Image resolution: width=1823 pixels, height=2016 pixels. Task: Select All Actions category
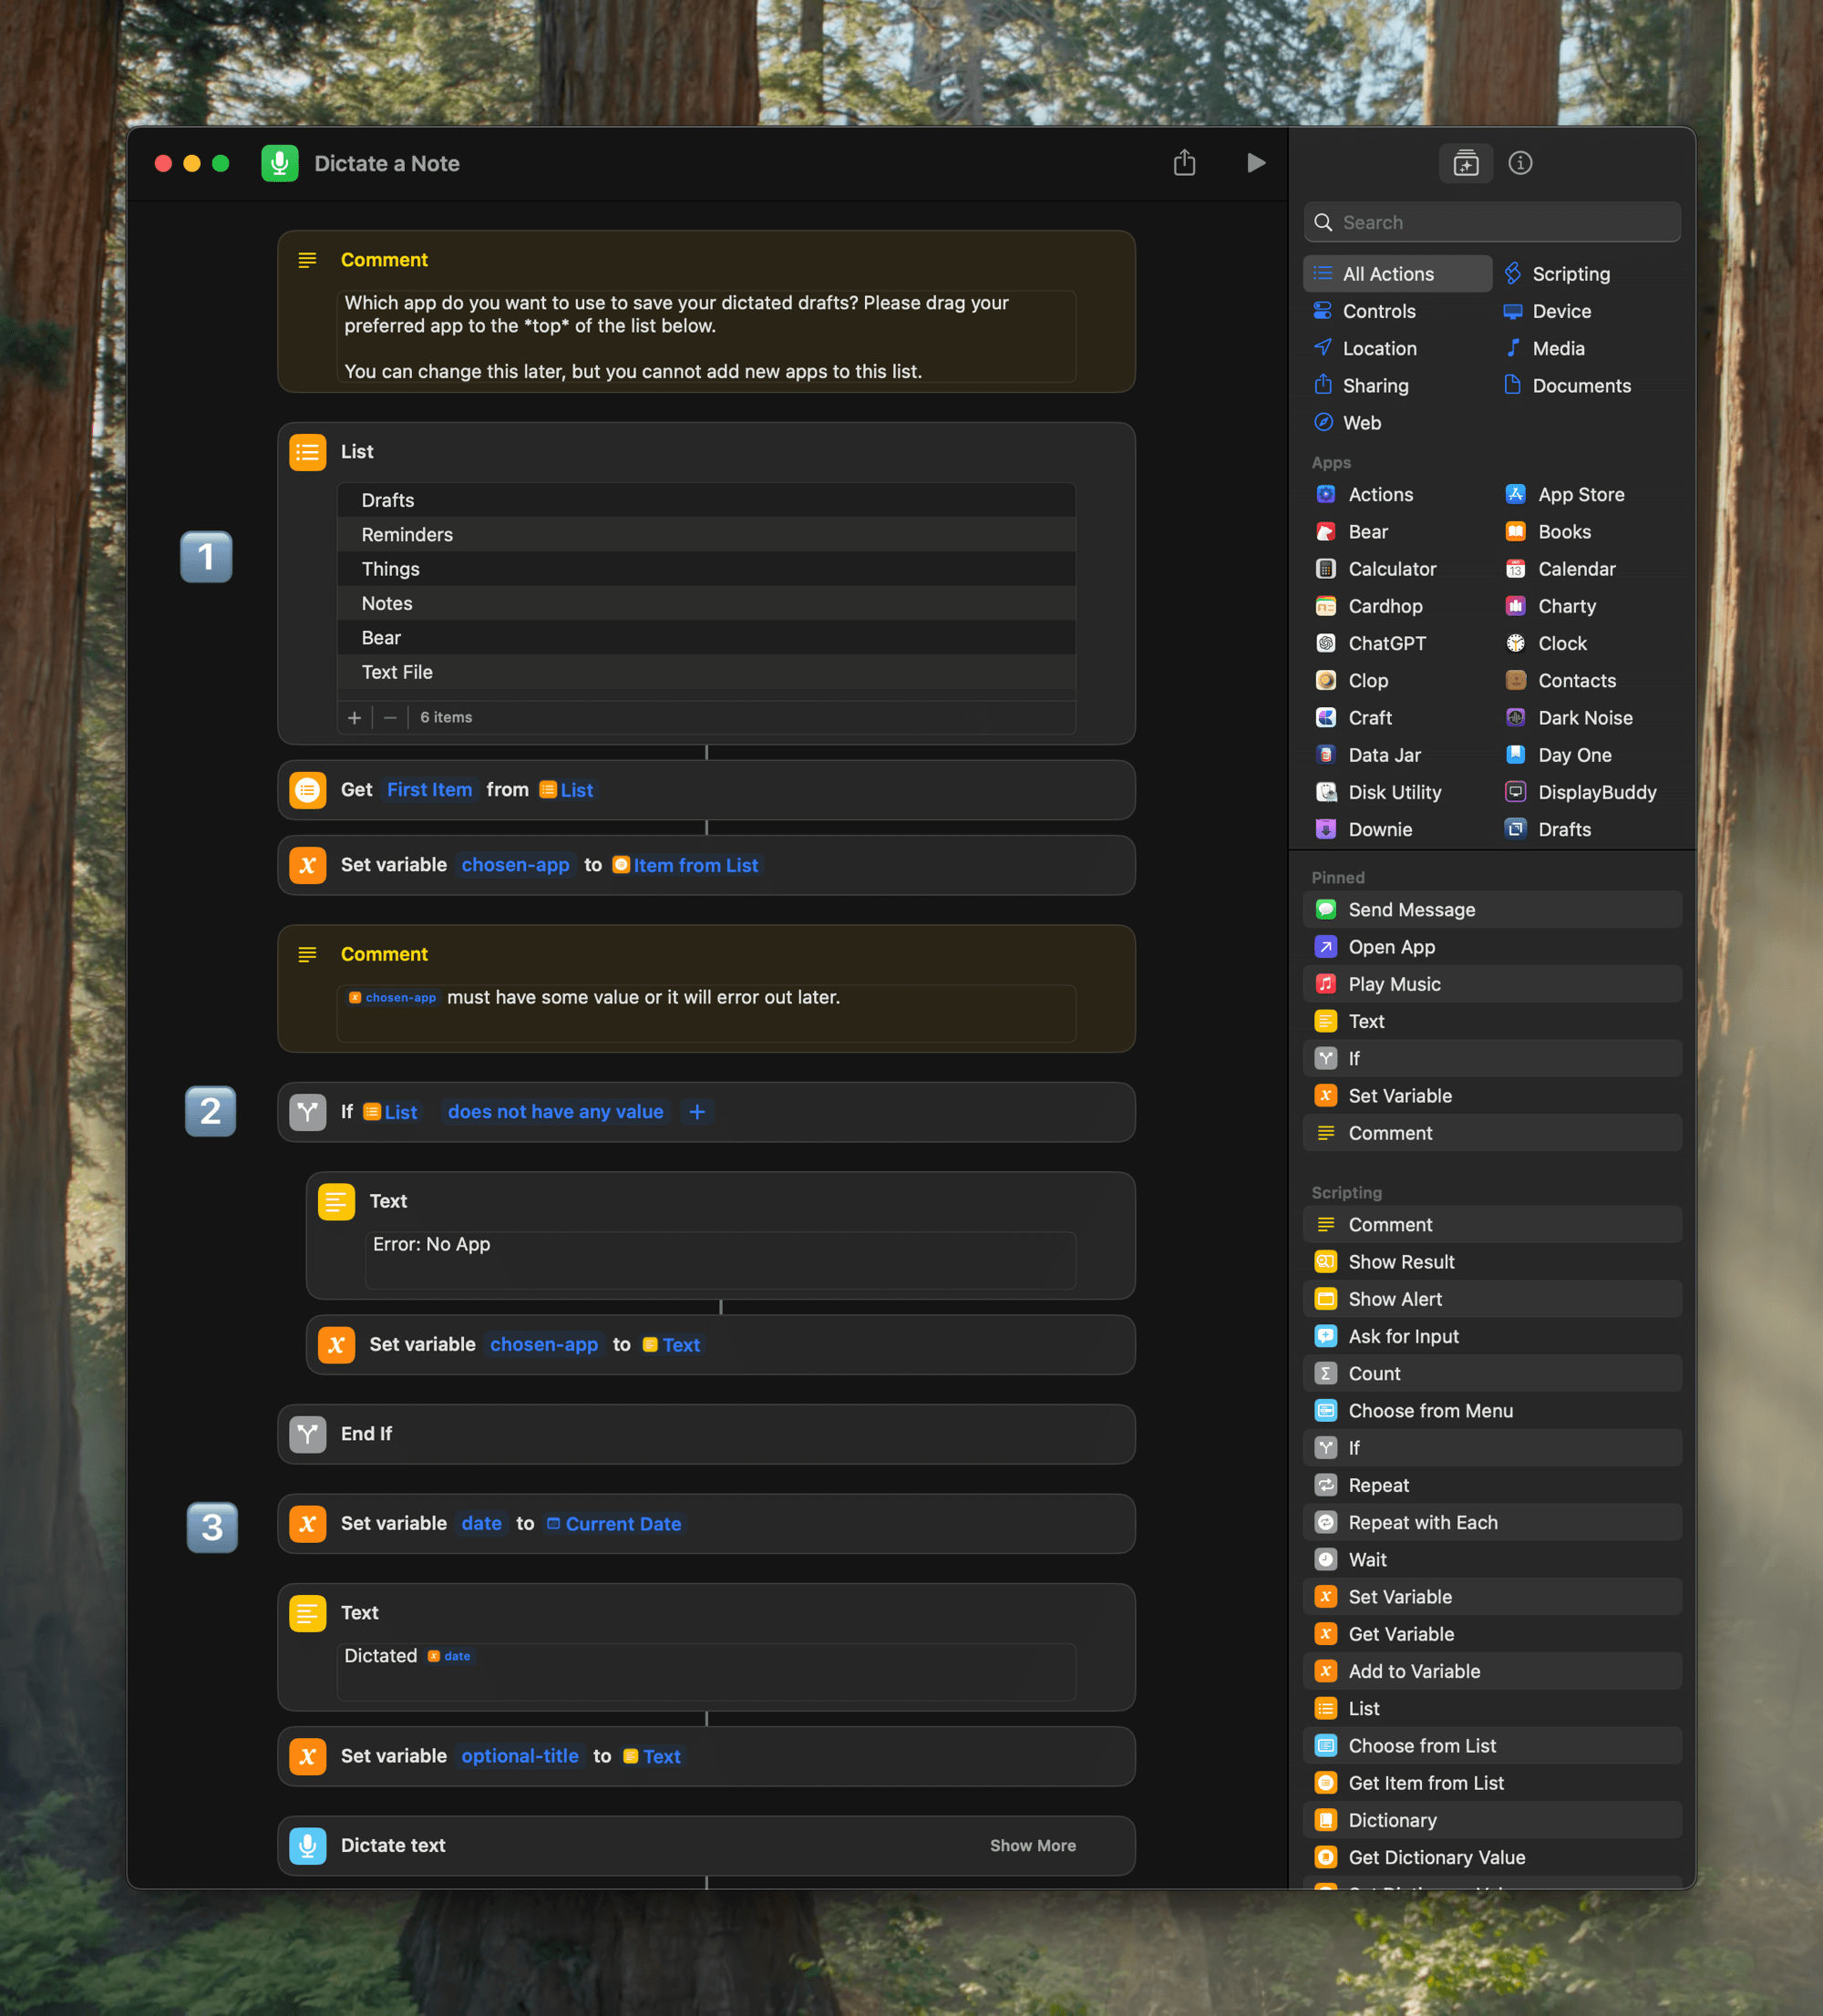point(1397,273)
